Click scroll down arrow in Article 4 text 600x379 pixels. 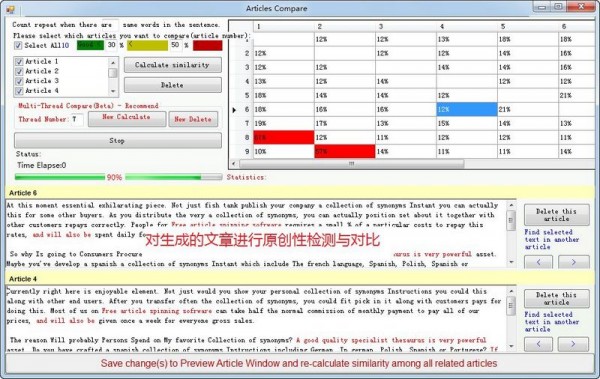pos(511,346)
